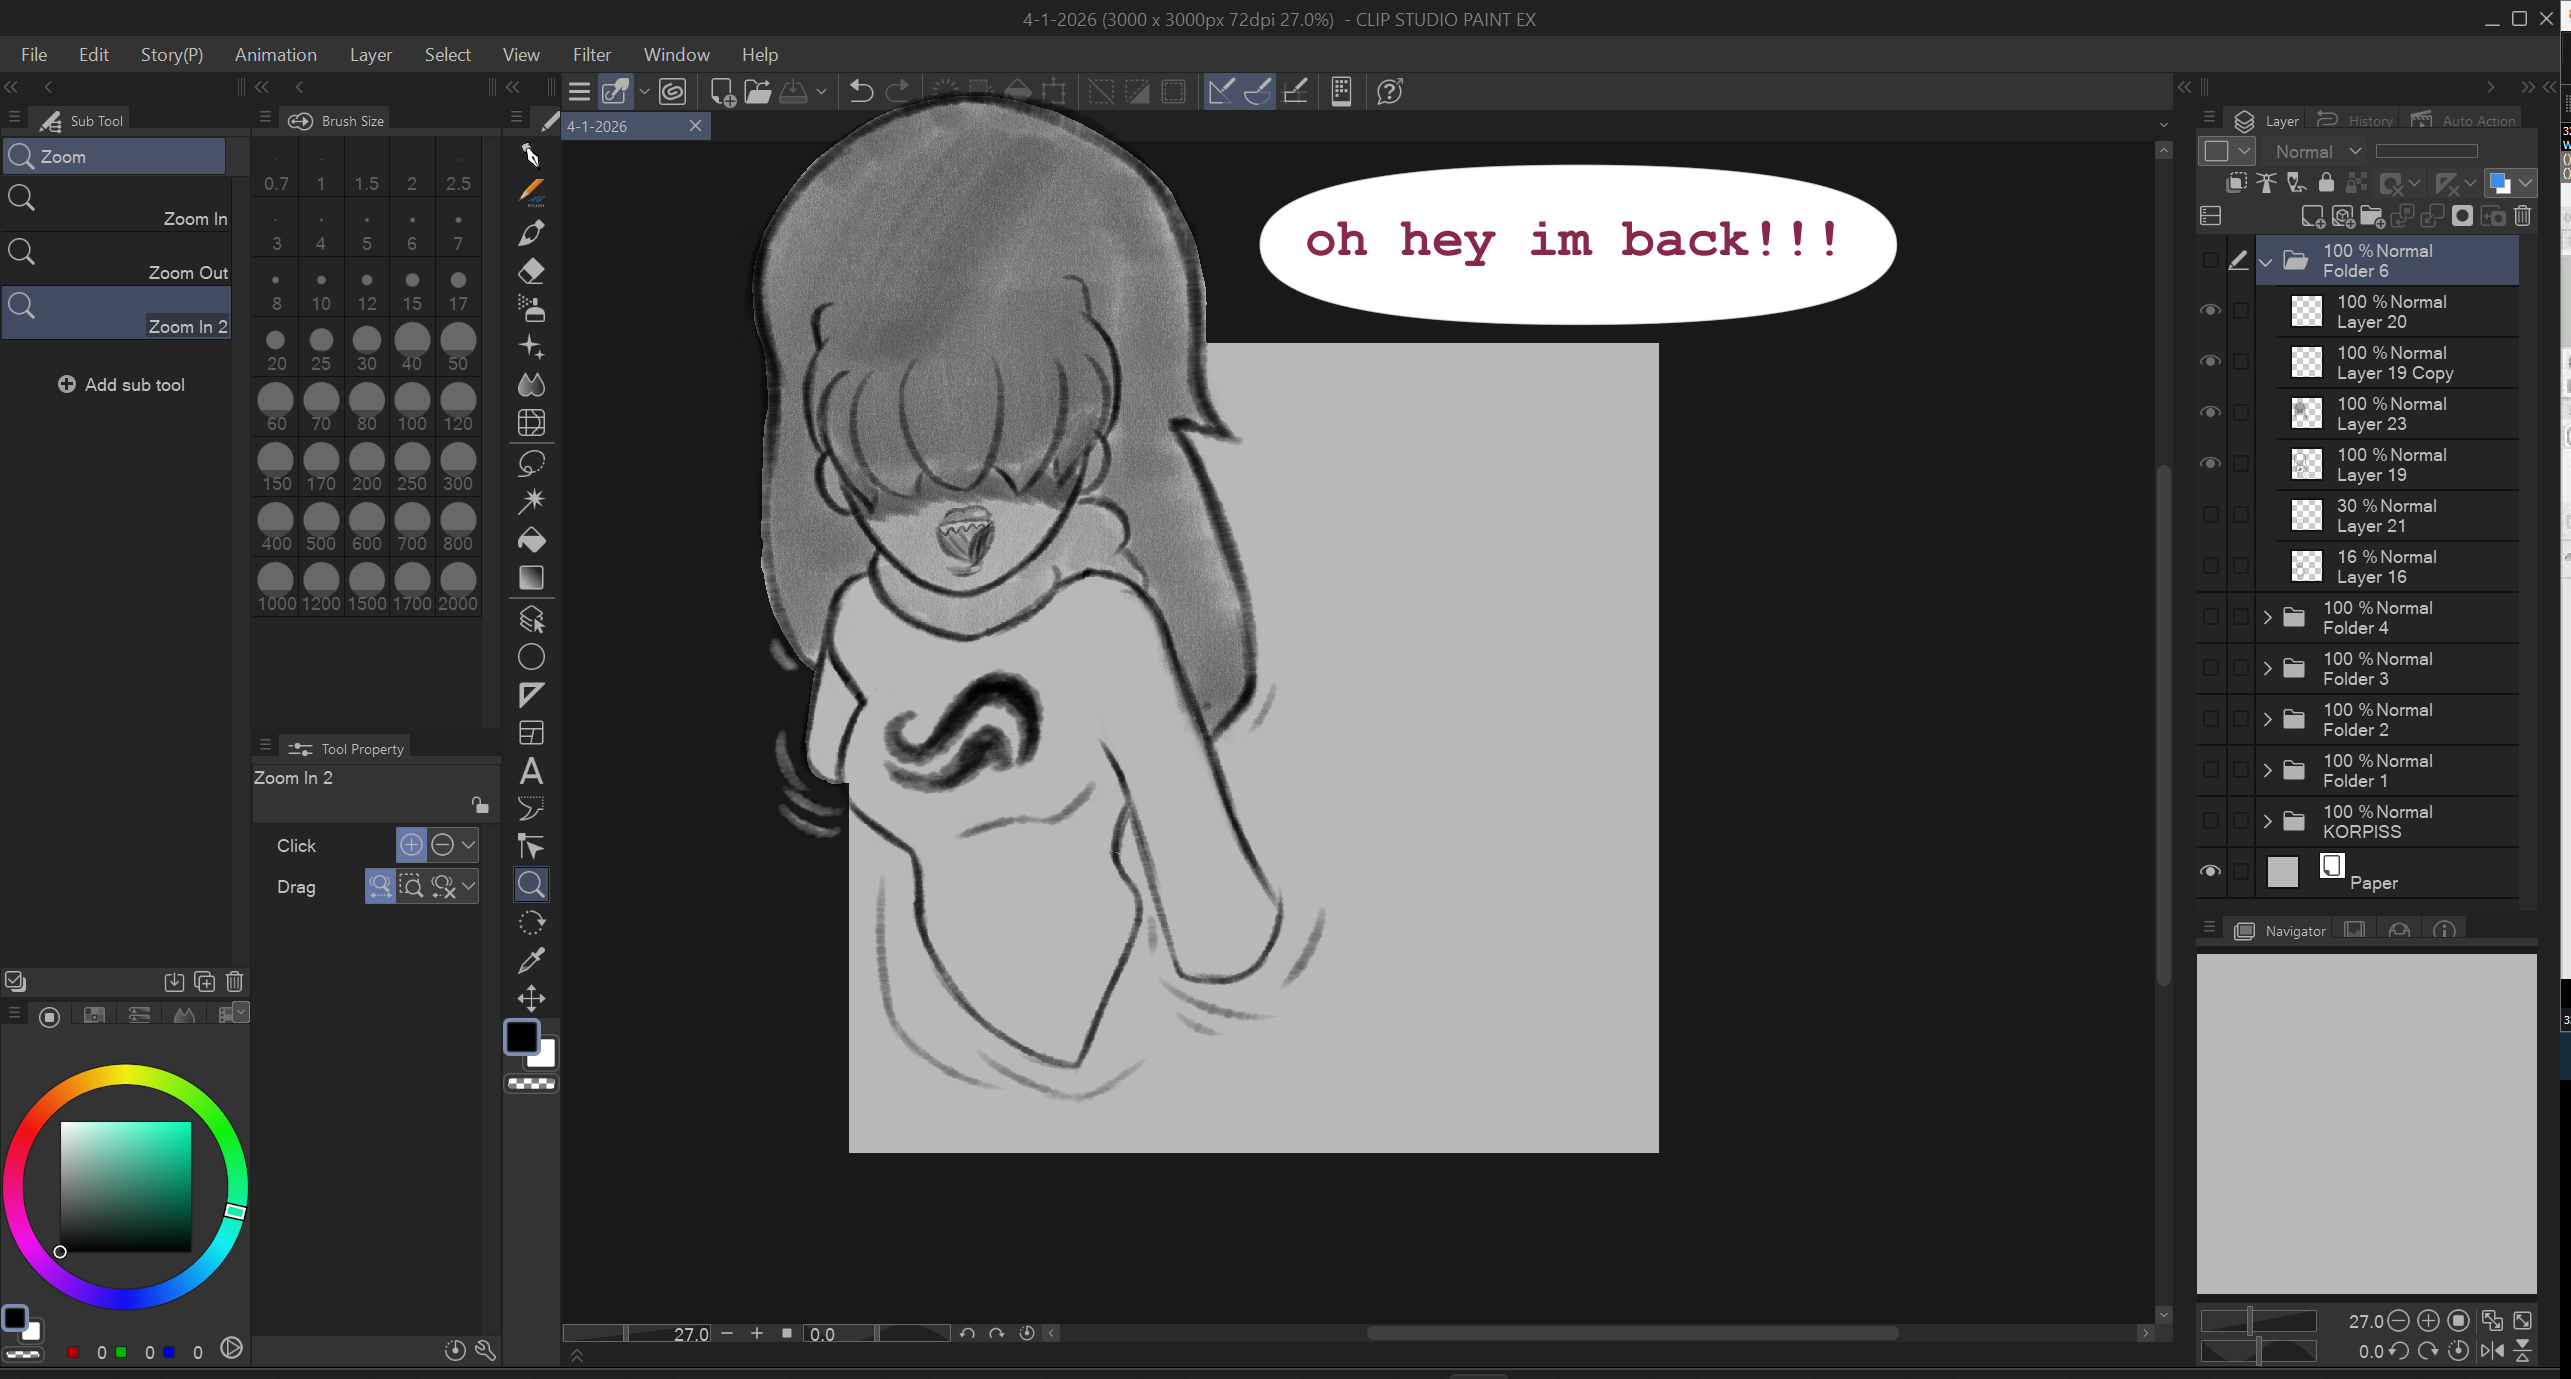Open the Story(P) menu

point(171,55)
